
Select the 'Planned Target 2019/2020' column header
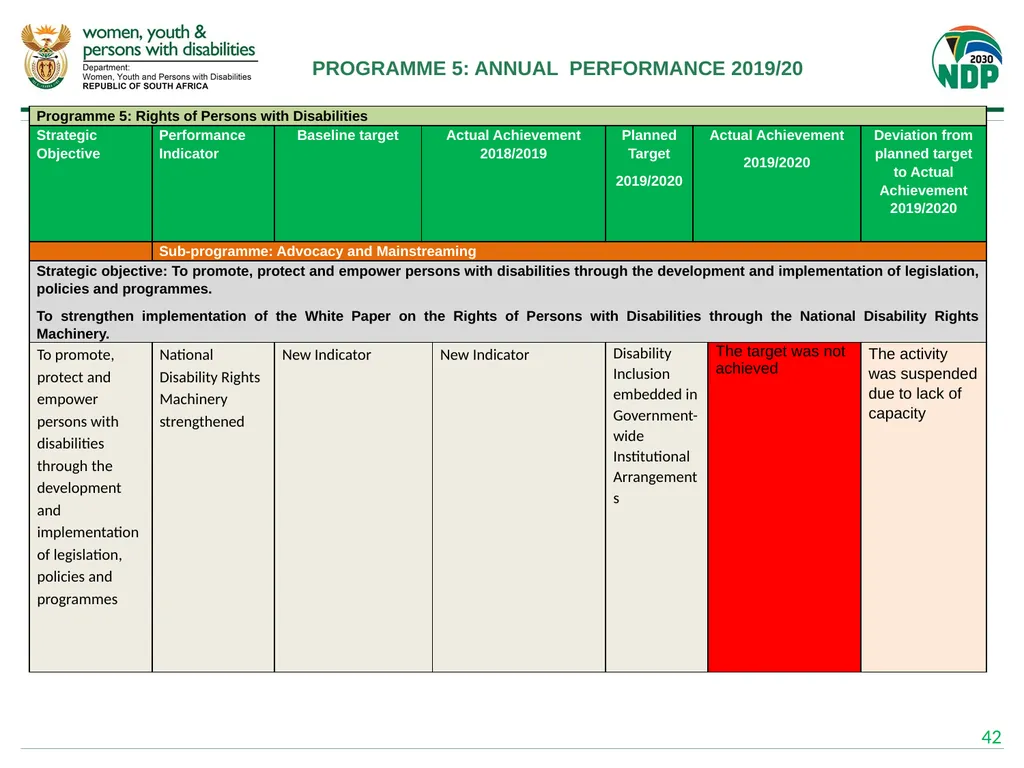(x=649, y=184)
